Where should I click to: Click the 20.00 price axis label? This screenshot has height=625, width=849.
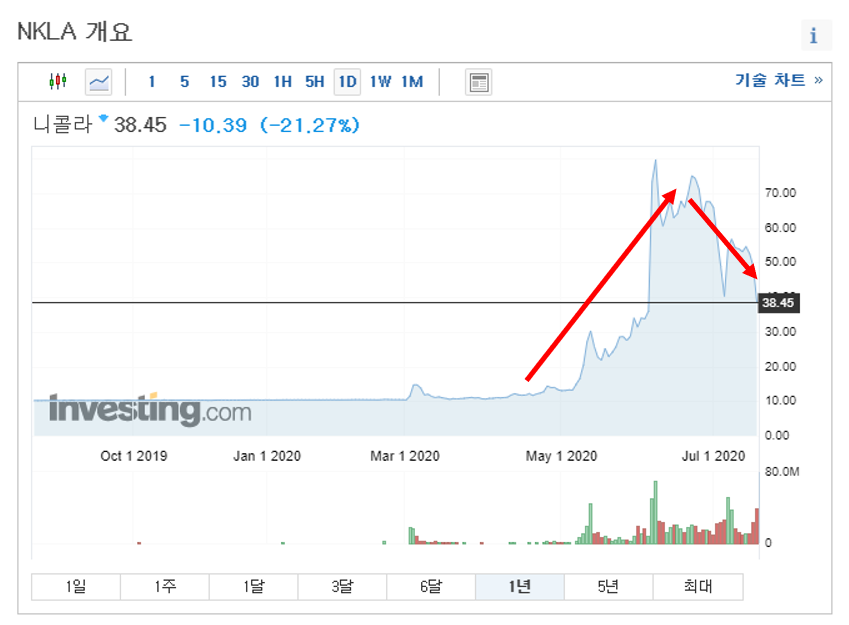(780, 367)
